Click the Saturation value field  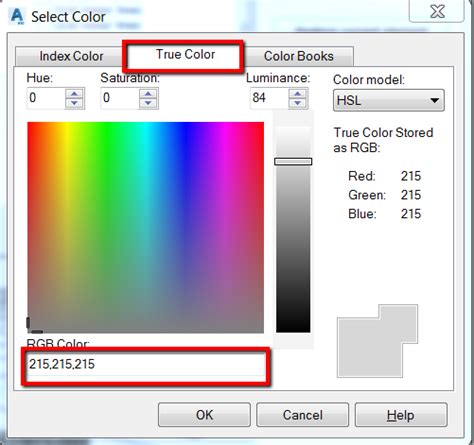point(120,98)
